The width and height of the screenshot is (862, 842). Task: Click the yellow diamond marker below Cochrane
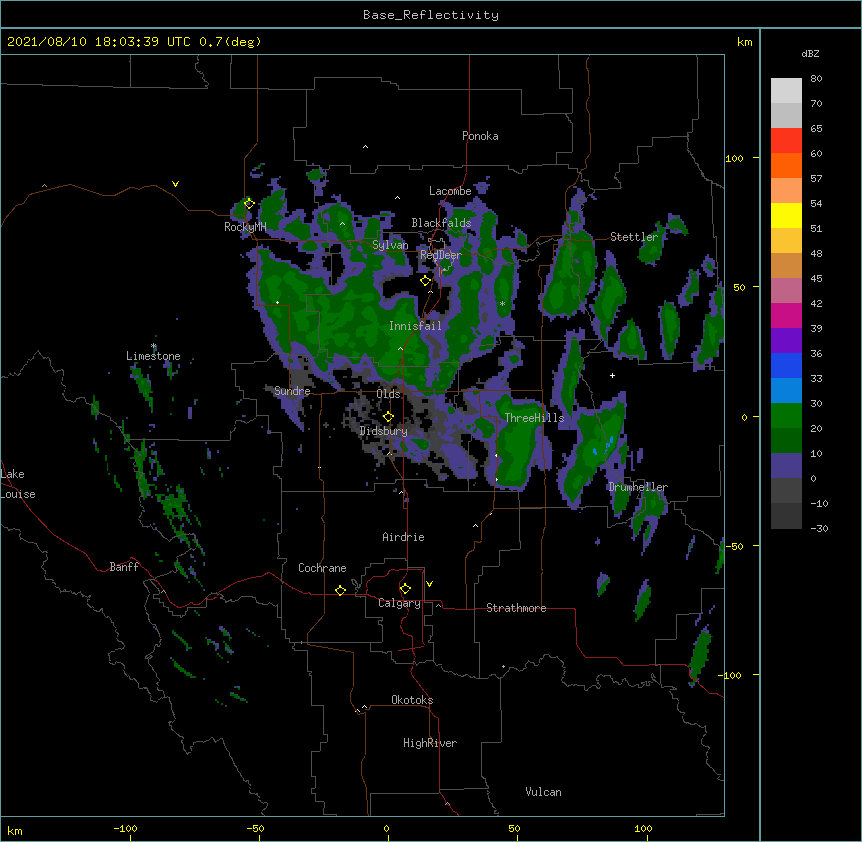pos(340,590)
